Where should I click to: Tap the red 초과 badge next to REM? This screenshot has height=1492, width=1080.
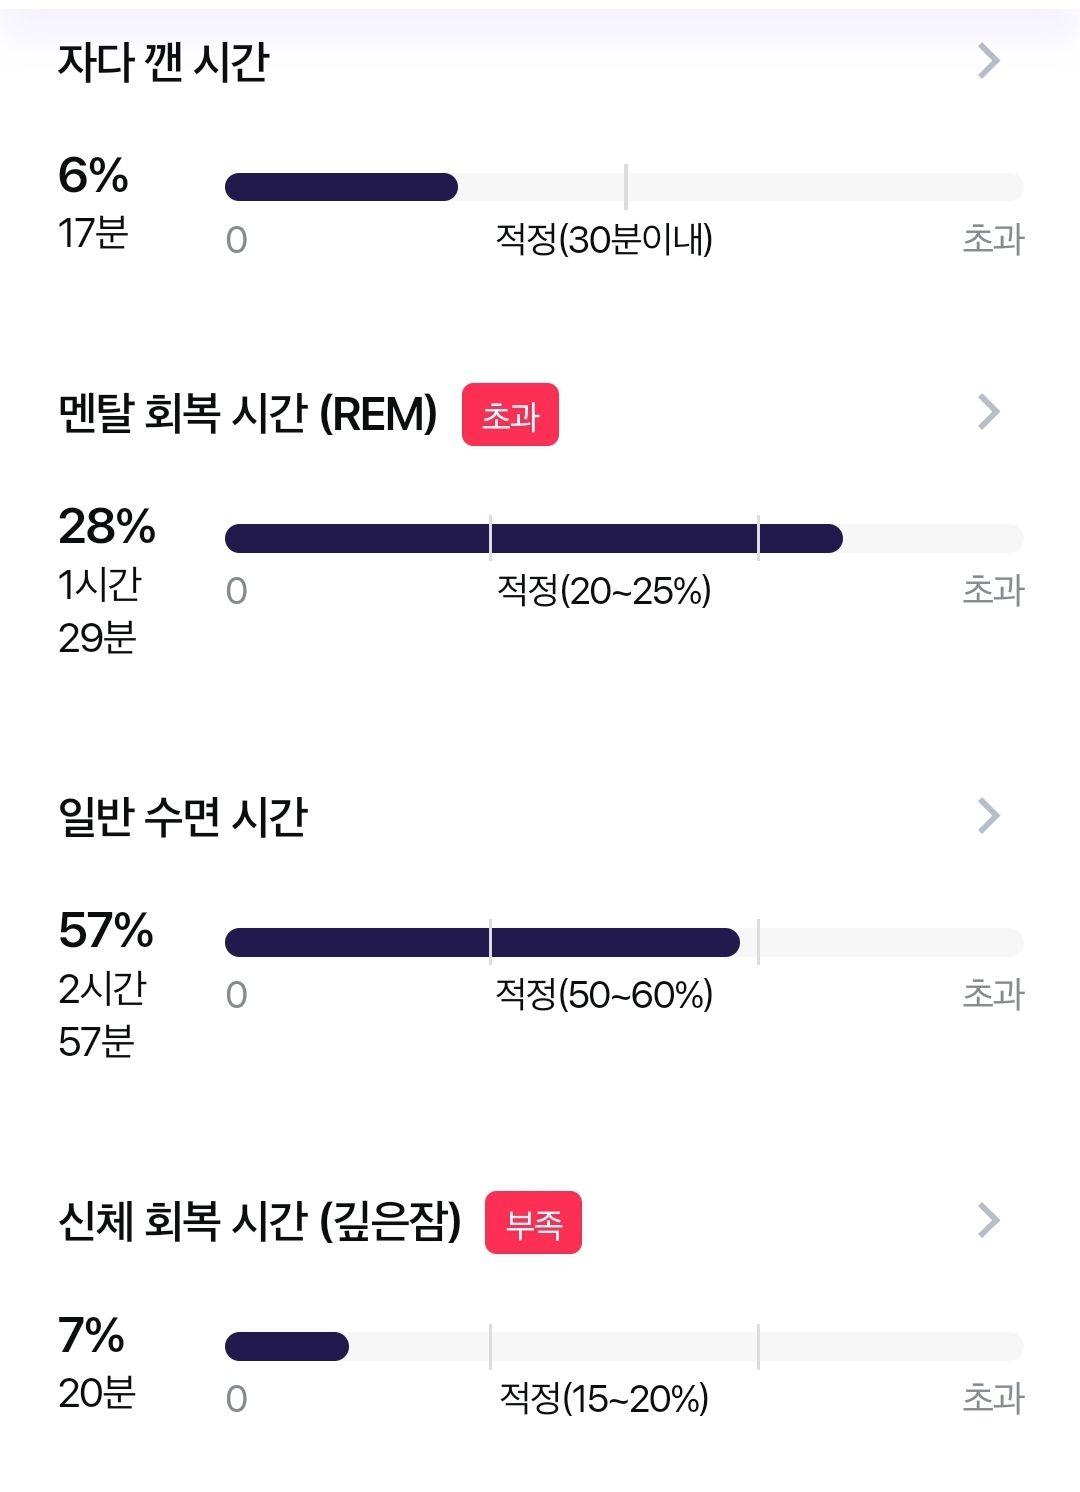(x=510, y=414)
